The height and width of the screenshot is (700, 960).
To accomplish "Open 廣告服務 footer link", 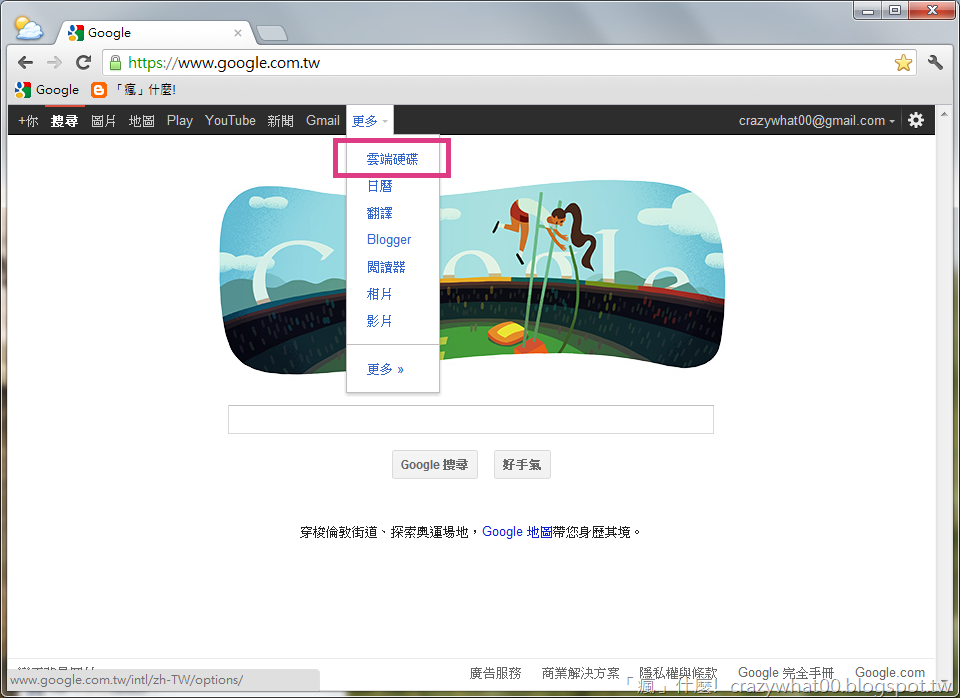I will [x=495, y=674].
